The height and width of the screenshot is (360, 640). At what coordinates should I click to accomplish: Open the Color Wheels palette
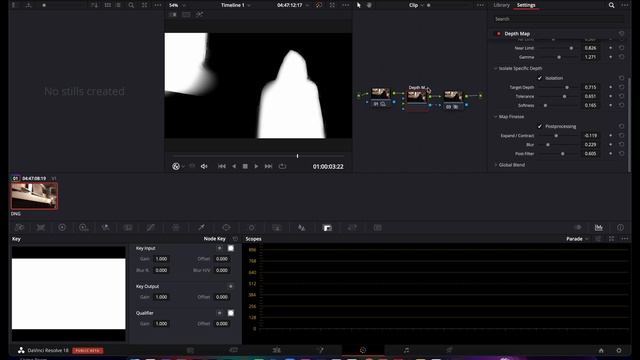coord(62,227)
